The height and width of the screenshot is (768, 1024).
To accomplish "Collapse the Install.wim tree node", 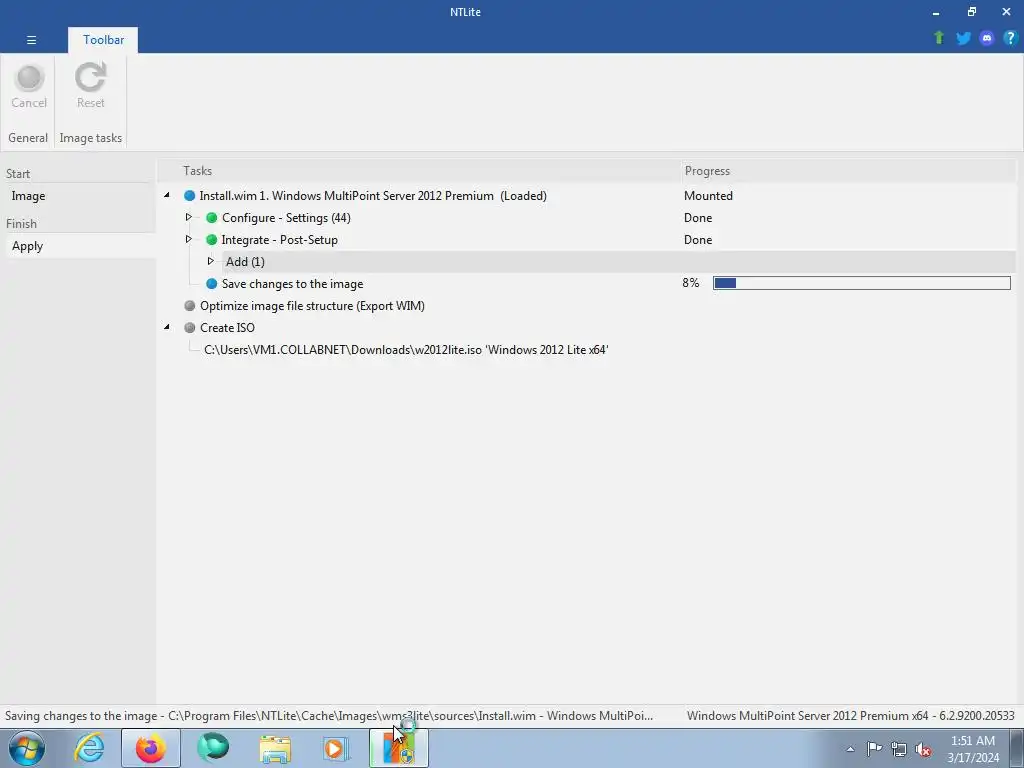I will [167, 195].
